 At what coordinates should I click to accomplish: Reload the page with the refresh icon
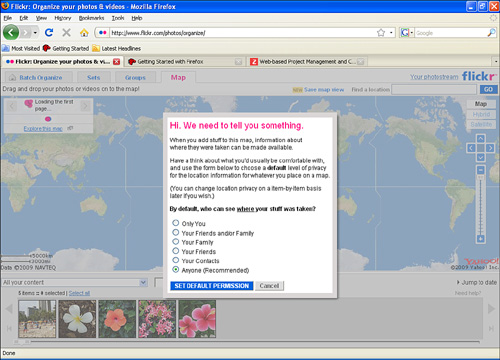click(49, 32)
